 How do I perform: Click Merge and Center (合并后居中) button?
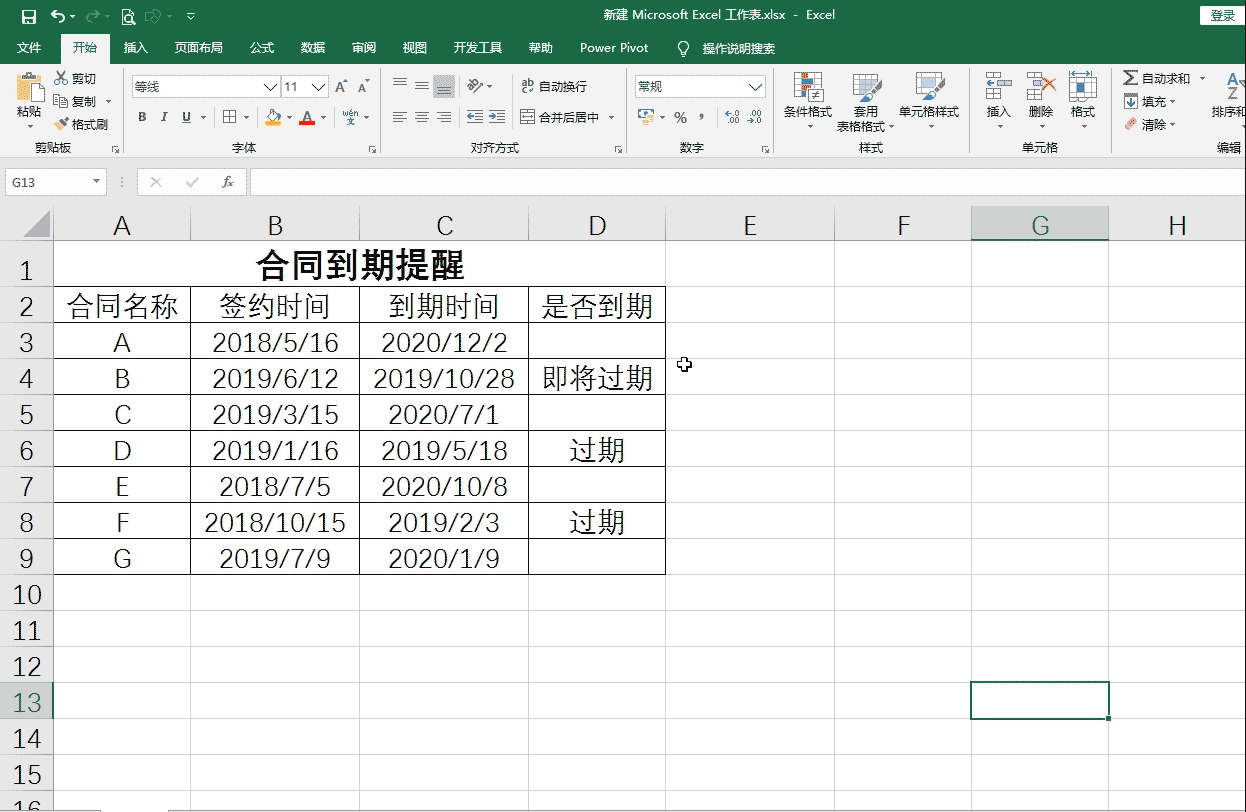[561, 117]
